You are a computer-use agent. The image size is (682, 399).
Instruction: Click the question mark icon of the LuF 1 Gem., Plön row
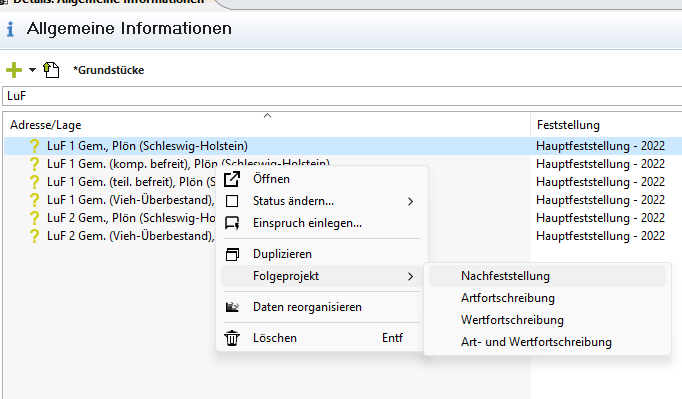pos(34,146)
